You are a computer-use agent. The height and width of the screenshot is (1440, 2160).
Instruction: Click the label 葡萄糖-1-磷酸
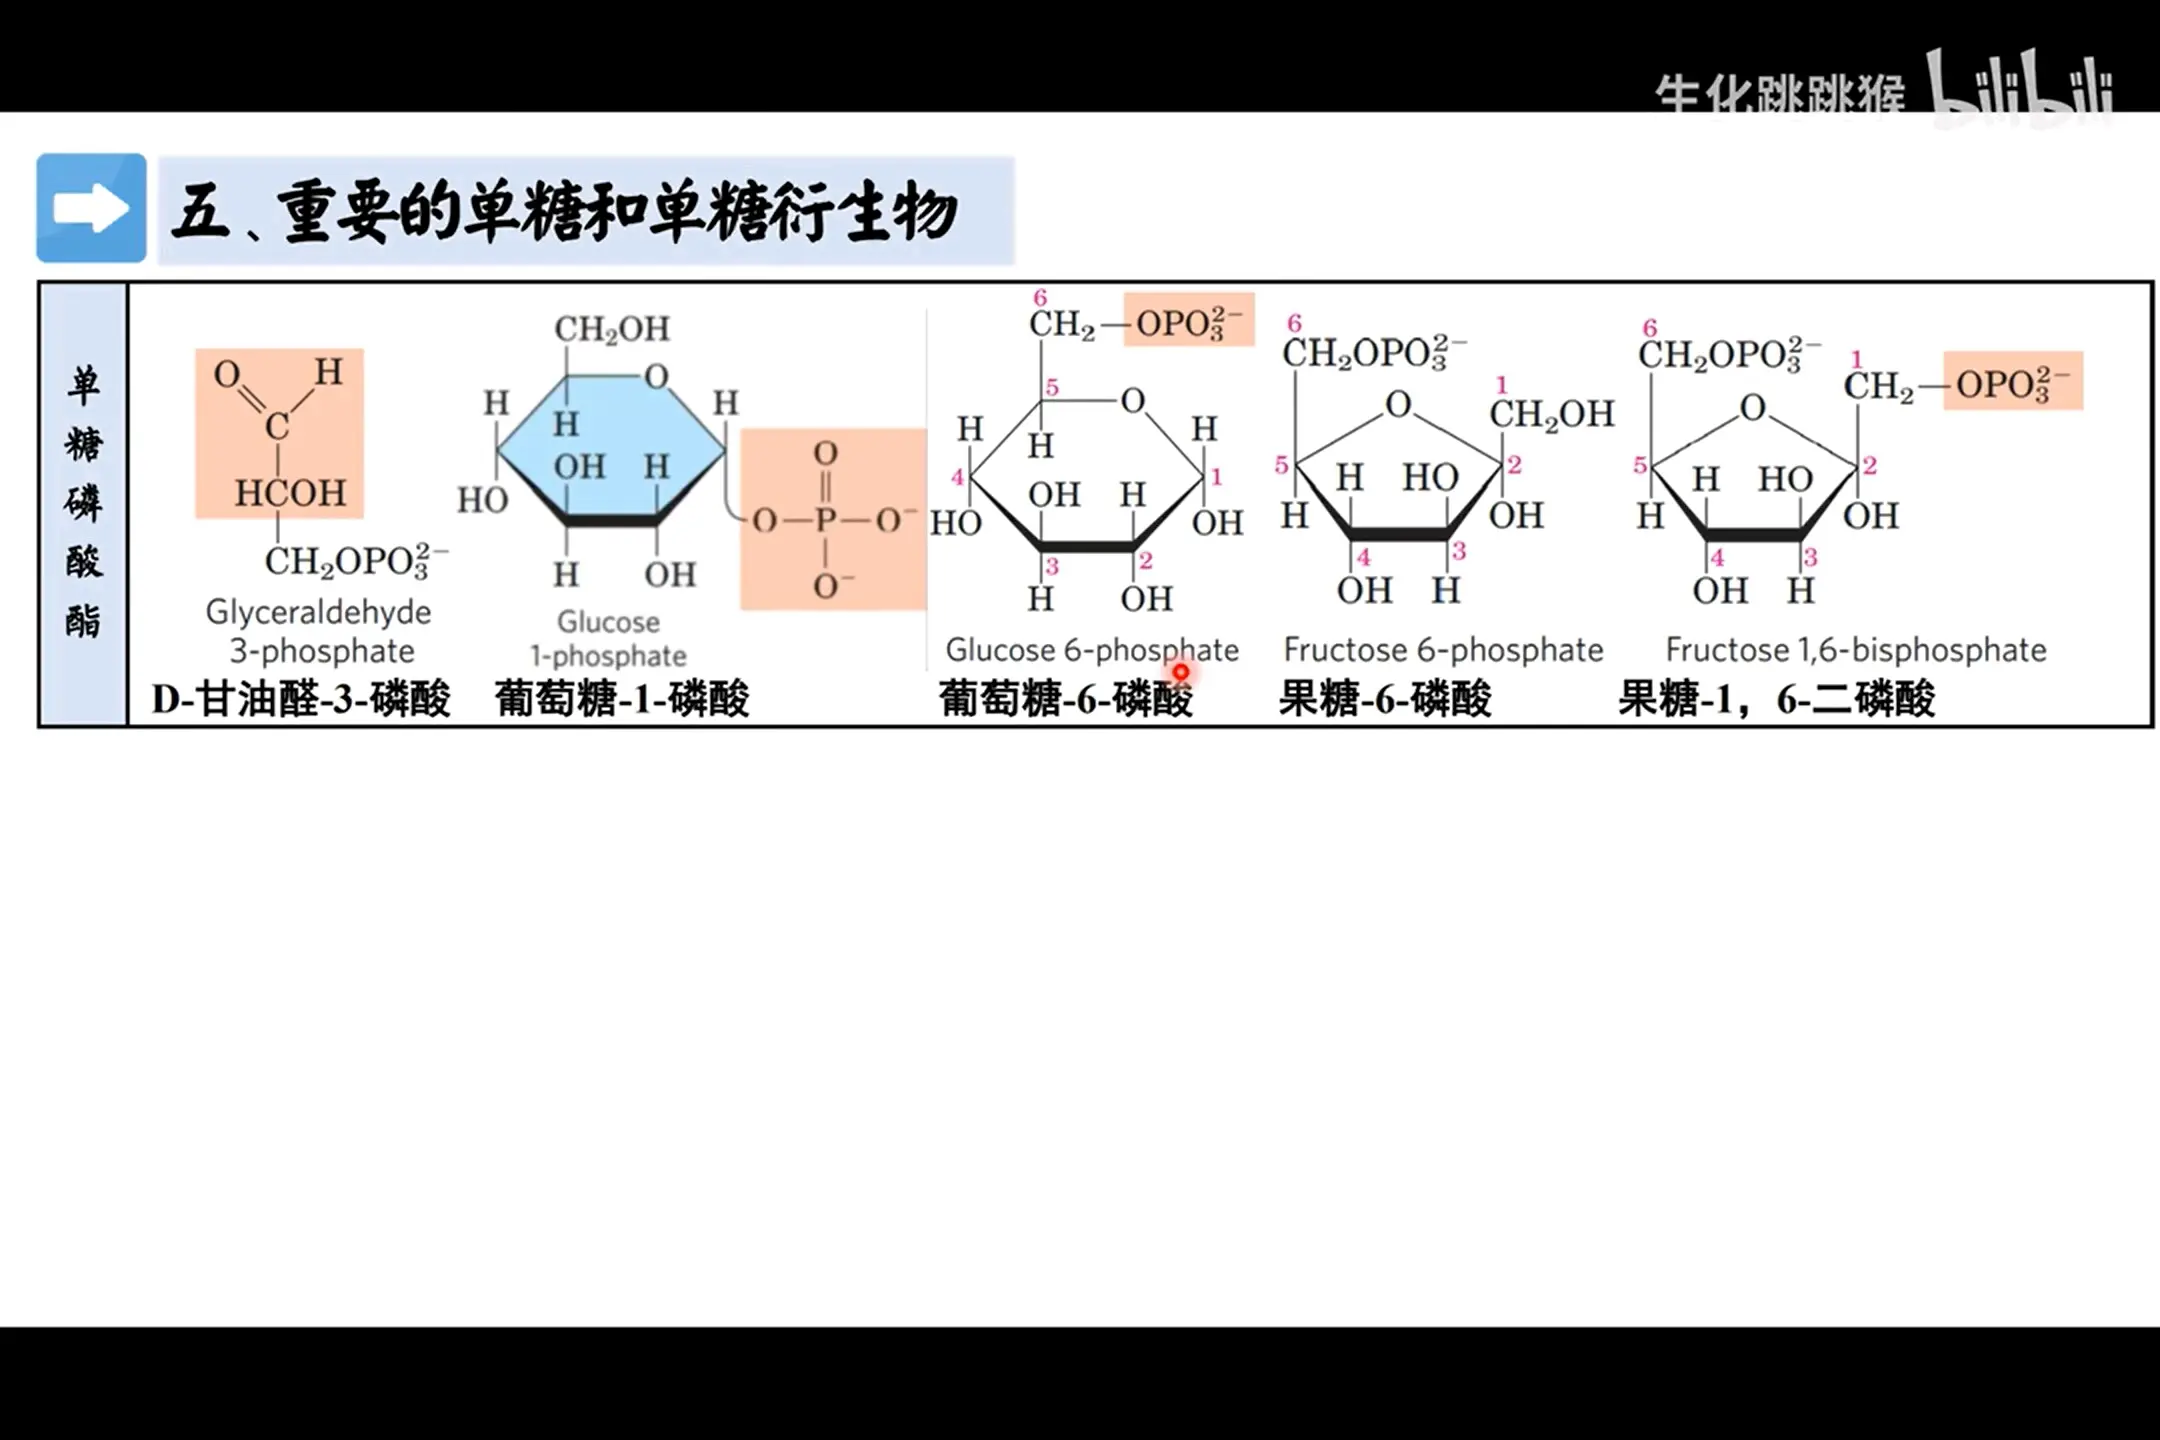pos(622,698)
